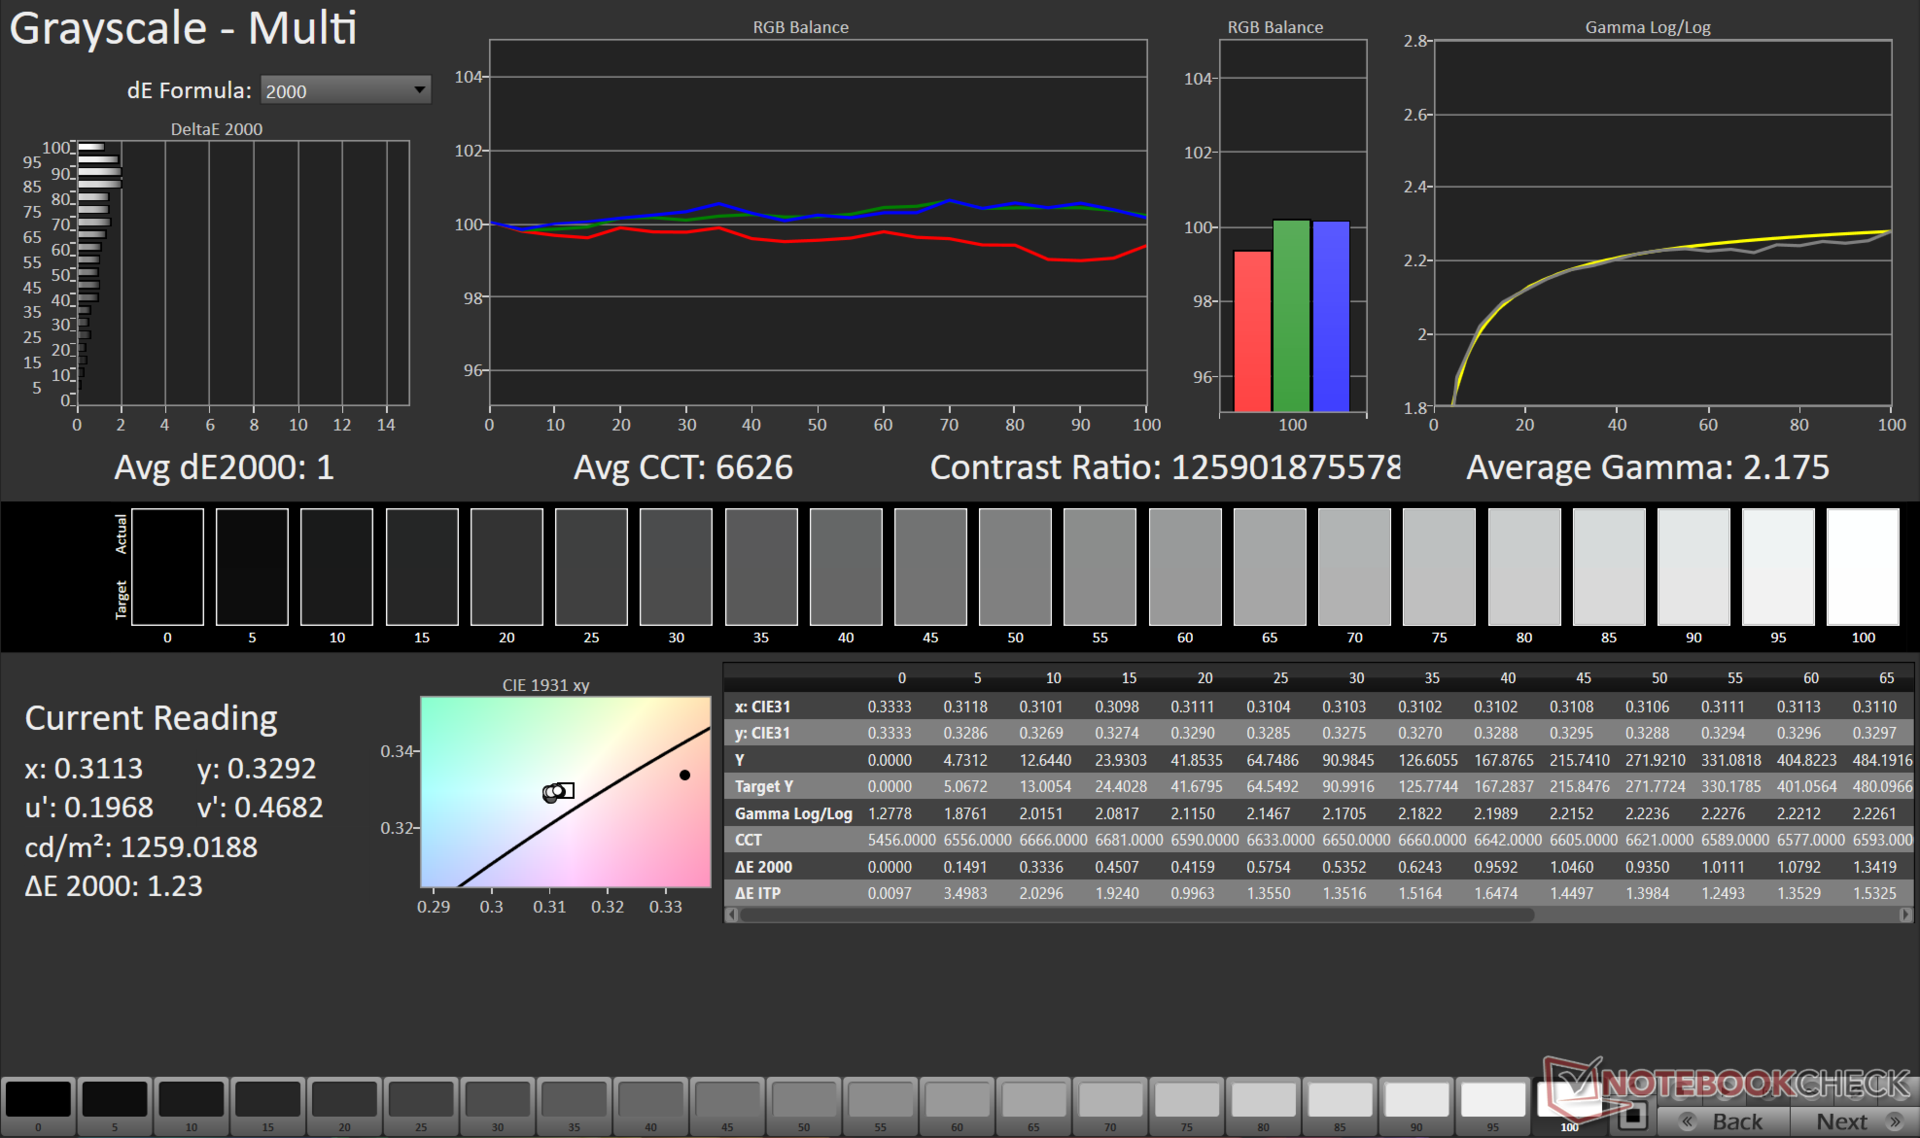Open the dE Formula dropdown
The image size is (1920, 1138).
345,91
